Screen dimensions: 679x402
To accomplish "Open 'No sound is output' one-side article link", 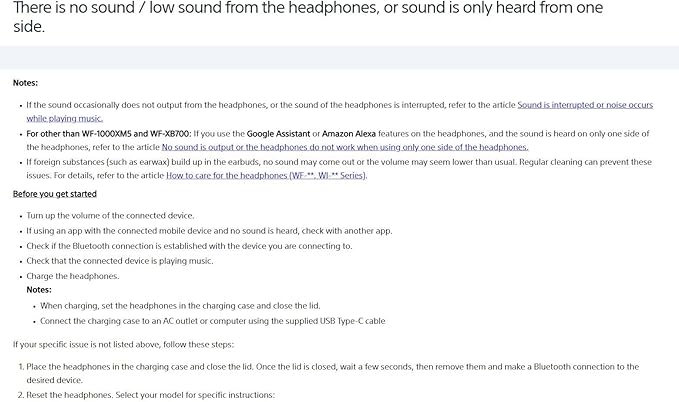I will [x=344, y=146].
